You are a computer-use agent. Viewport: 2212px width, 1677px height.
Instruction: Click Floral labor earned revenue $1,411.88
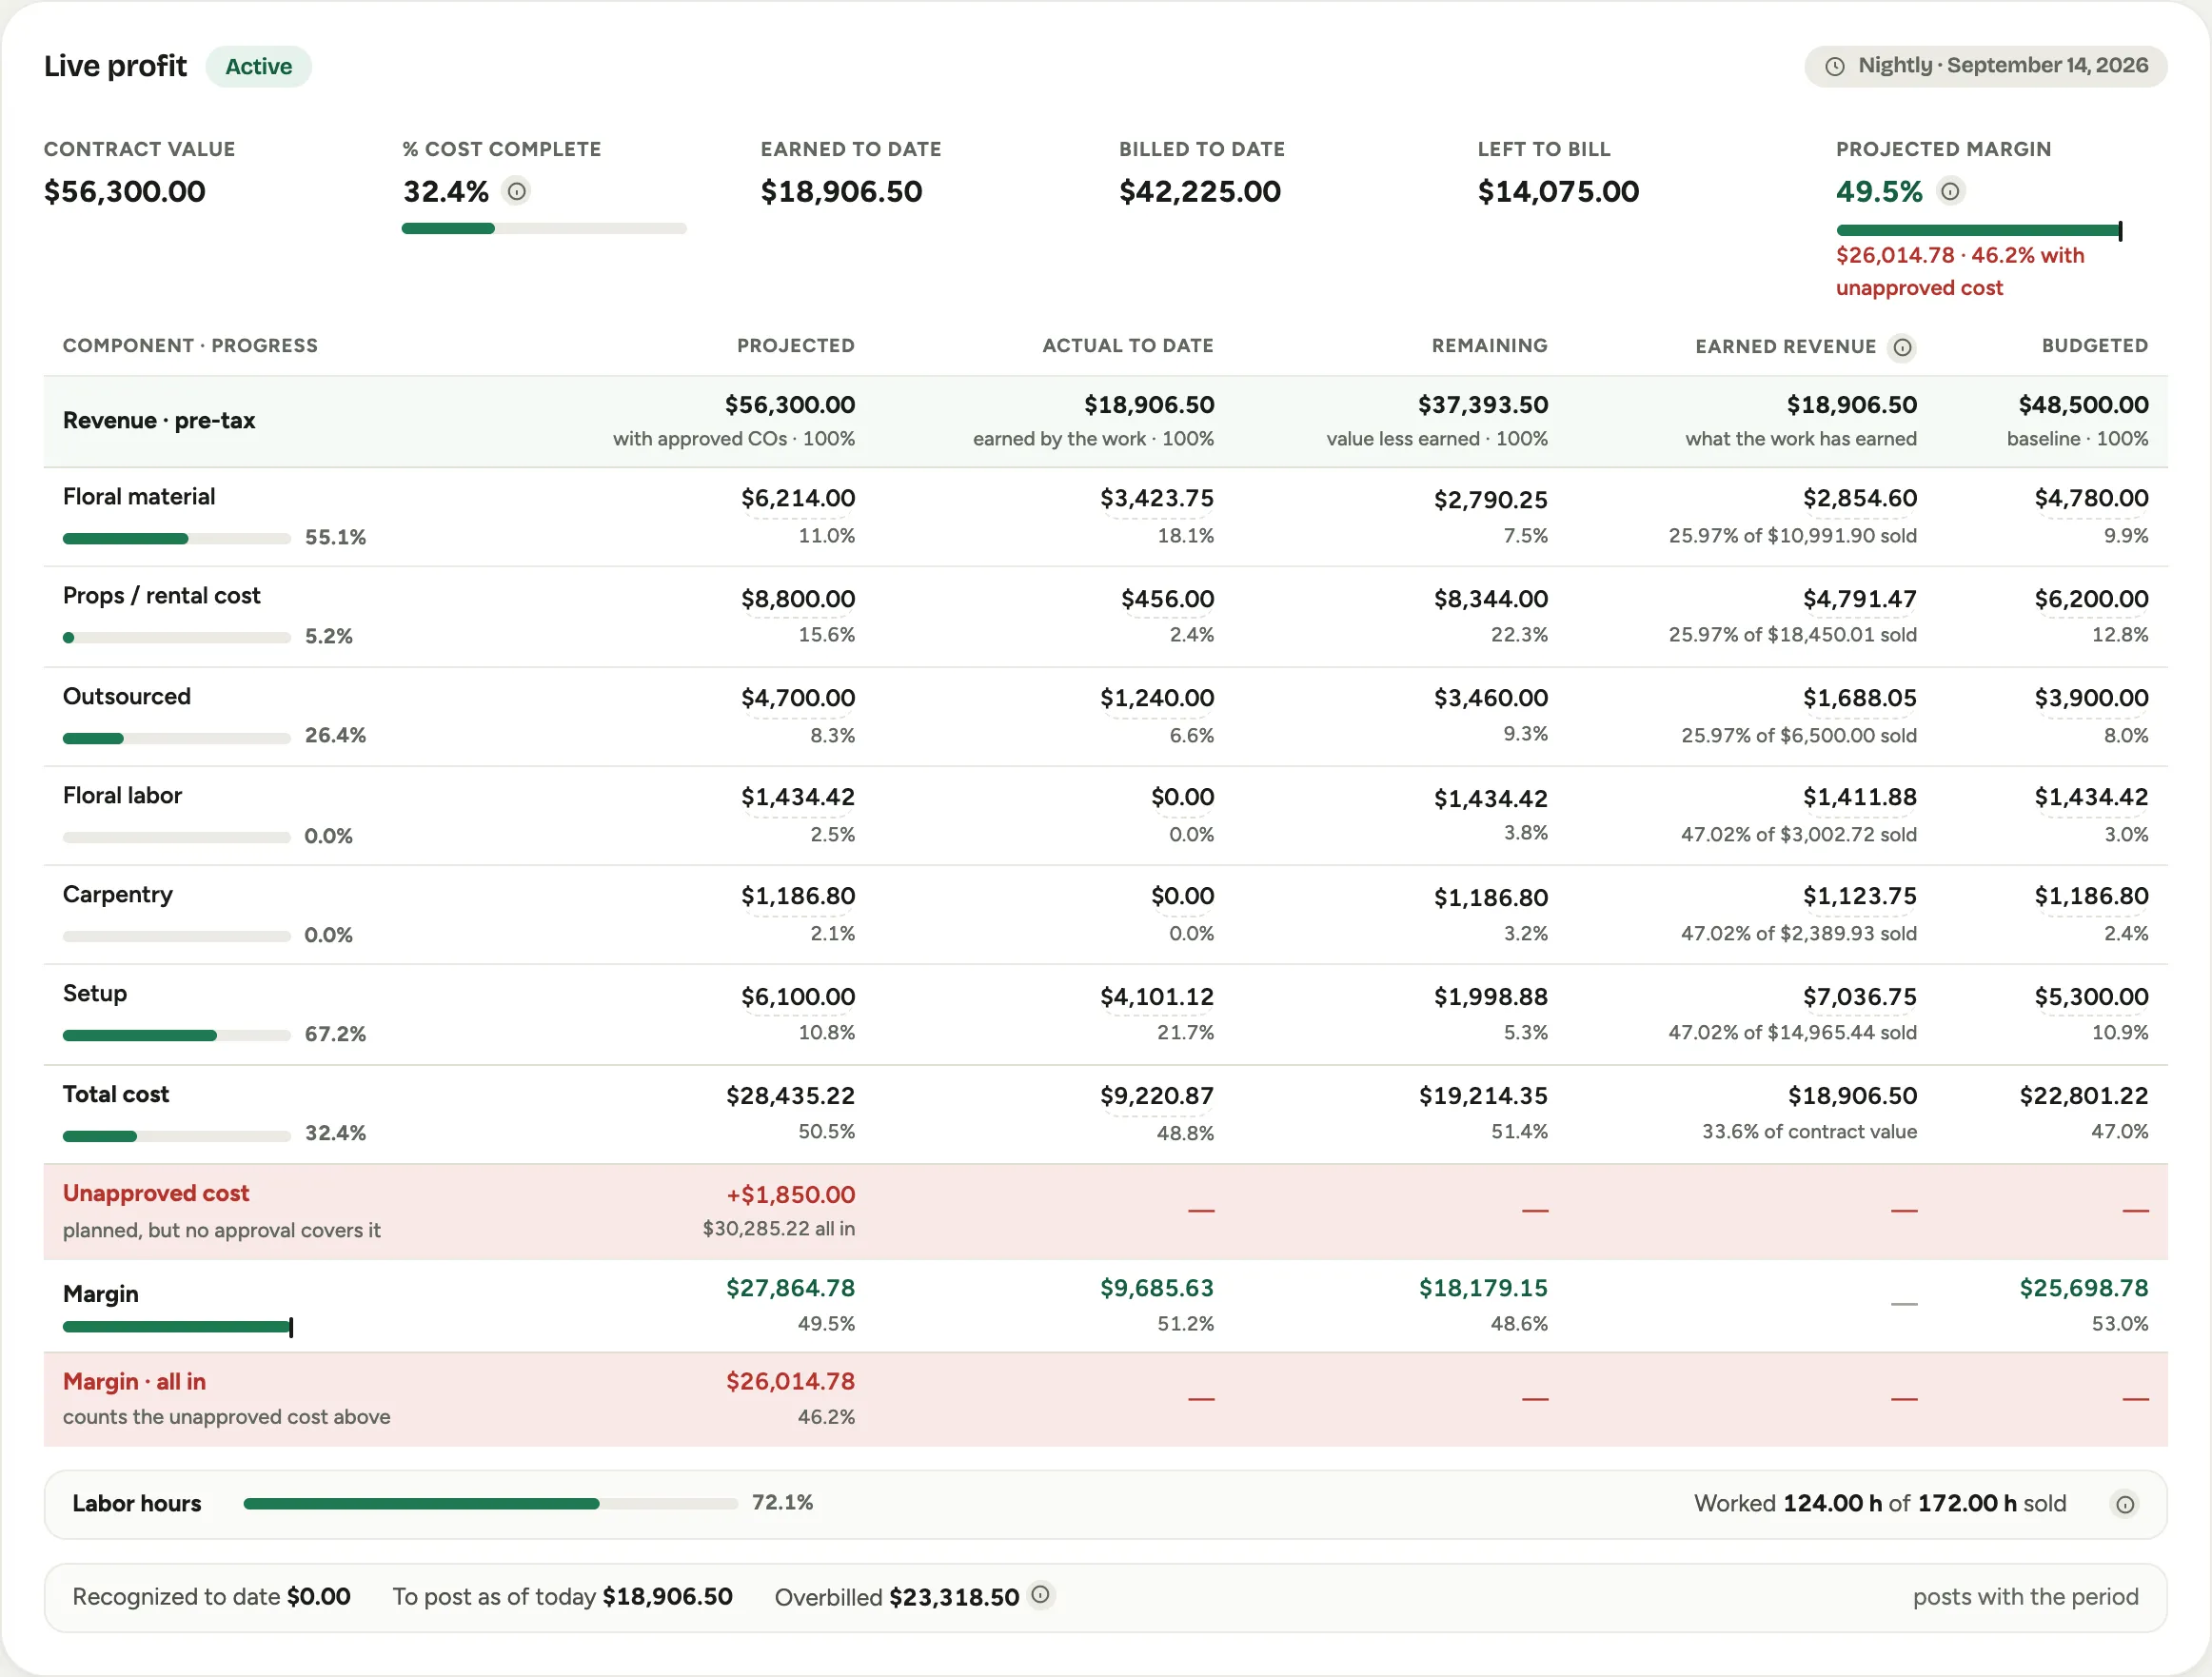(x=1860, y=797)
